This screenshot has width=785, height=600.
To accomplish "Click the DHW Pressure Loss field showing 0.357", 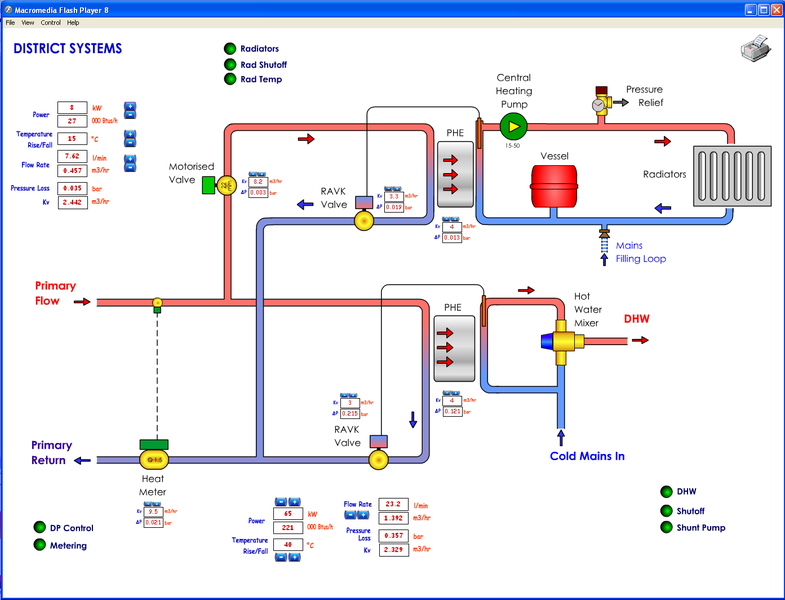I will (394, 535).
